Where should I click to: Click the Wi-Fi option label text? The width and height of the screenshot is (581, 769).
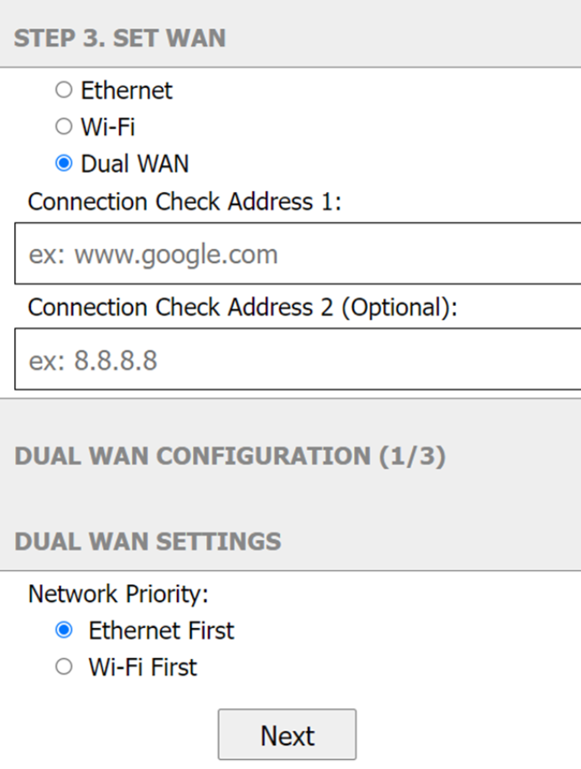108,127
